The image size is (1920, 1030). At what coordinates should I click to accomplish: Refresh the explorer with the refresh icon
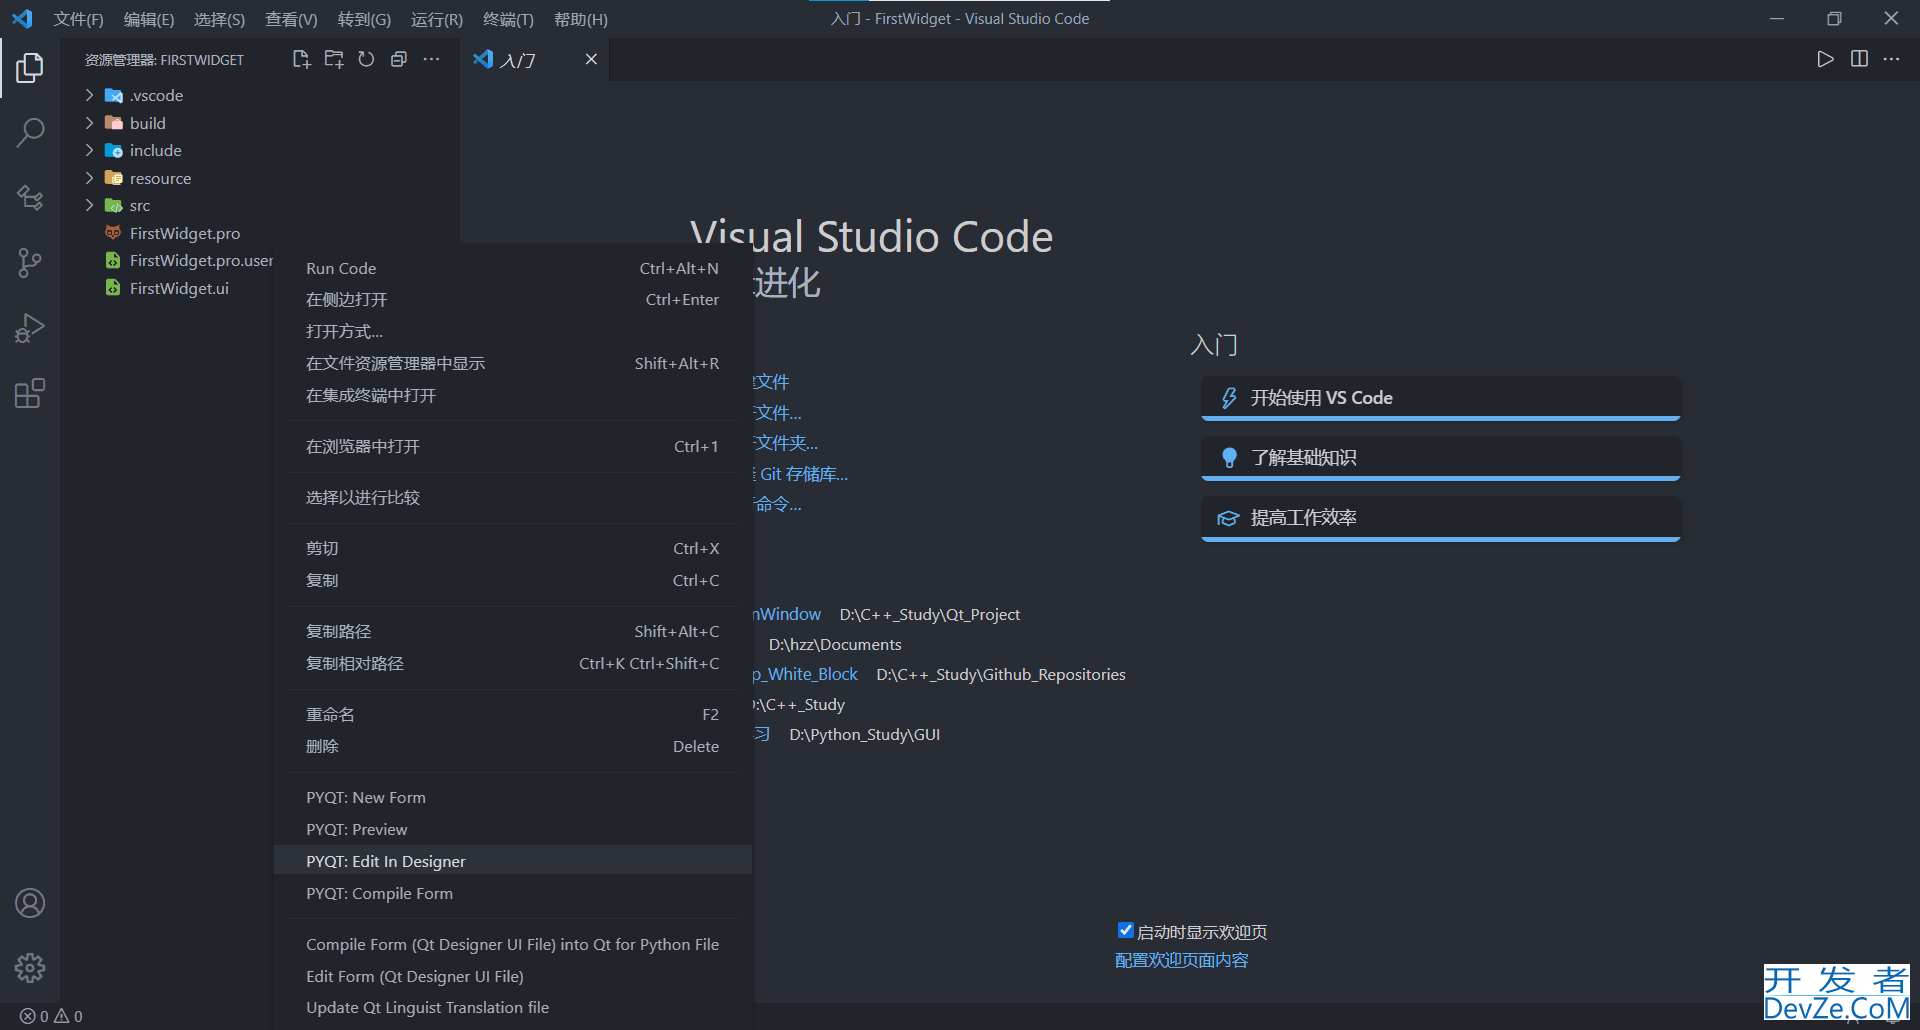(366, 59)
